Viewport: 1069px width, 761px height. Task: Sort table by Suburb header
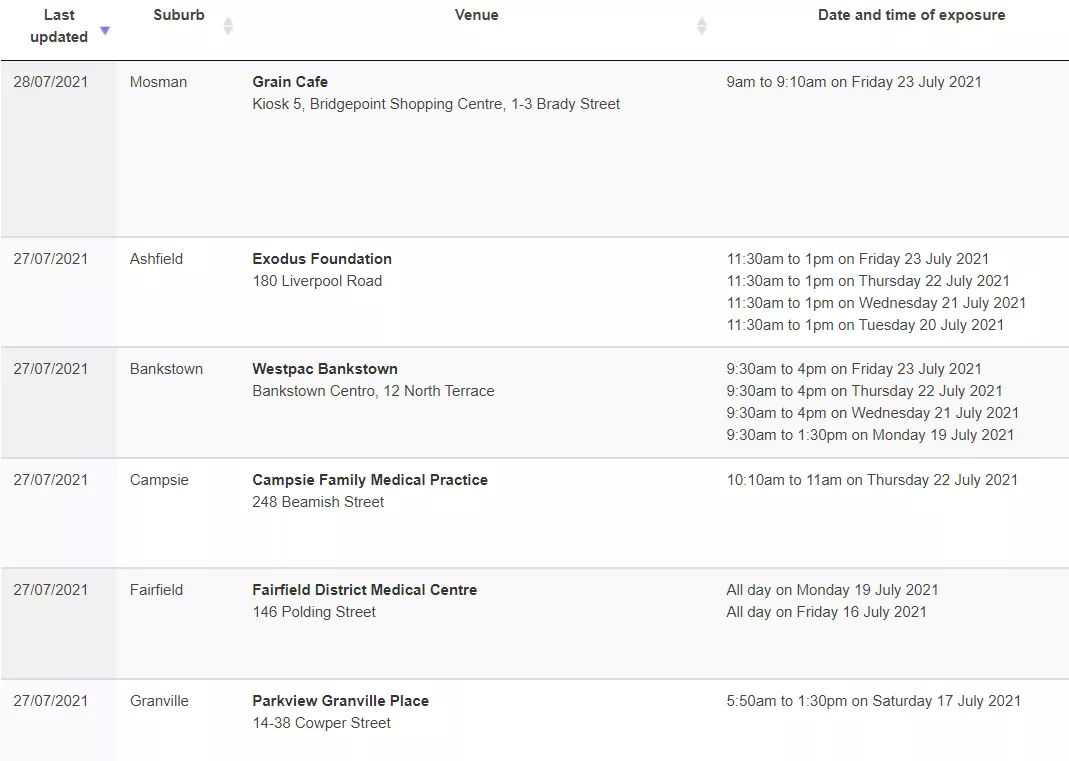point(179,15)
